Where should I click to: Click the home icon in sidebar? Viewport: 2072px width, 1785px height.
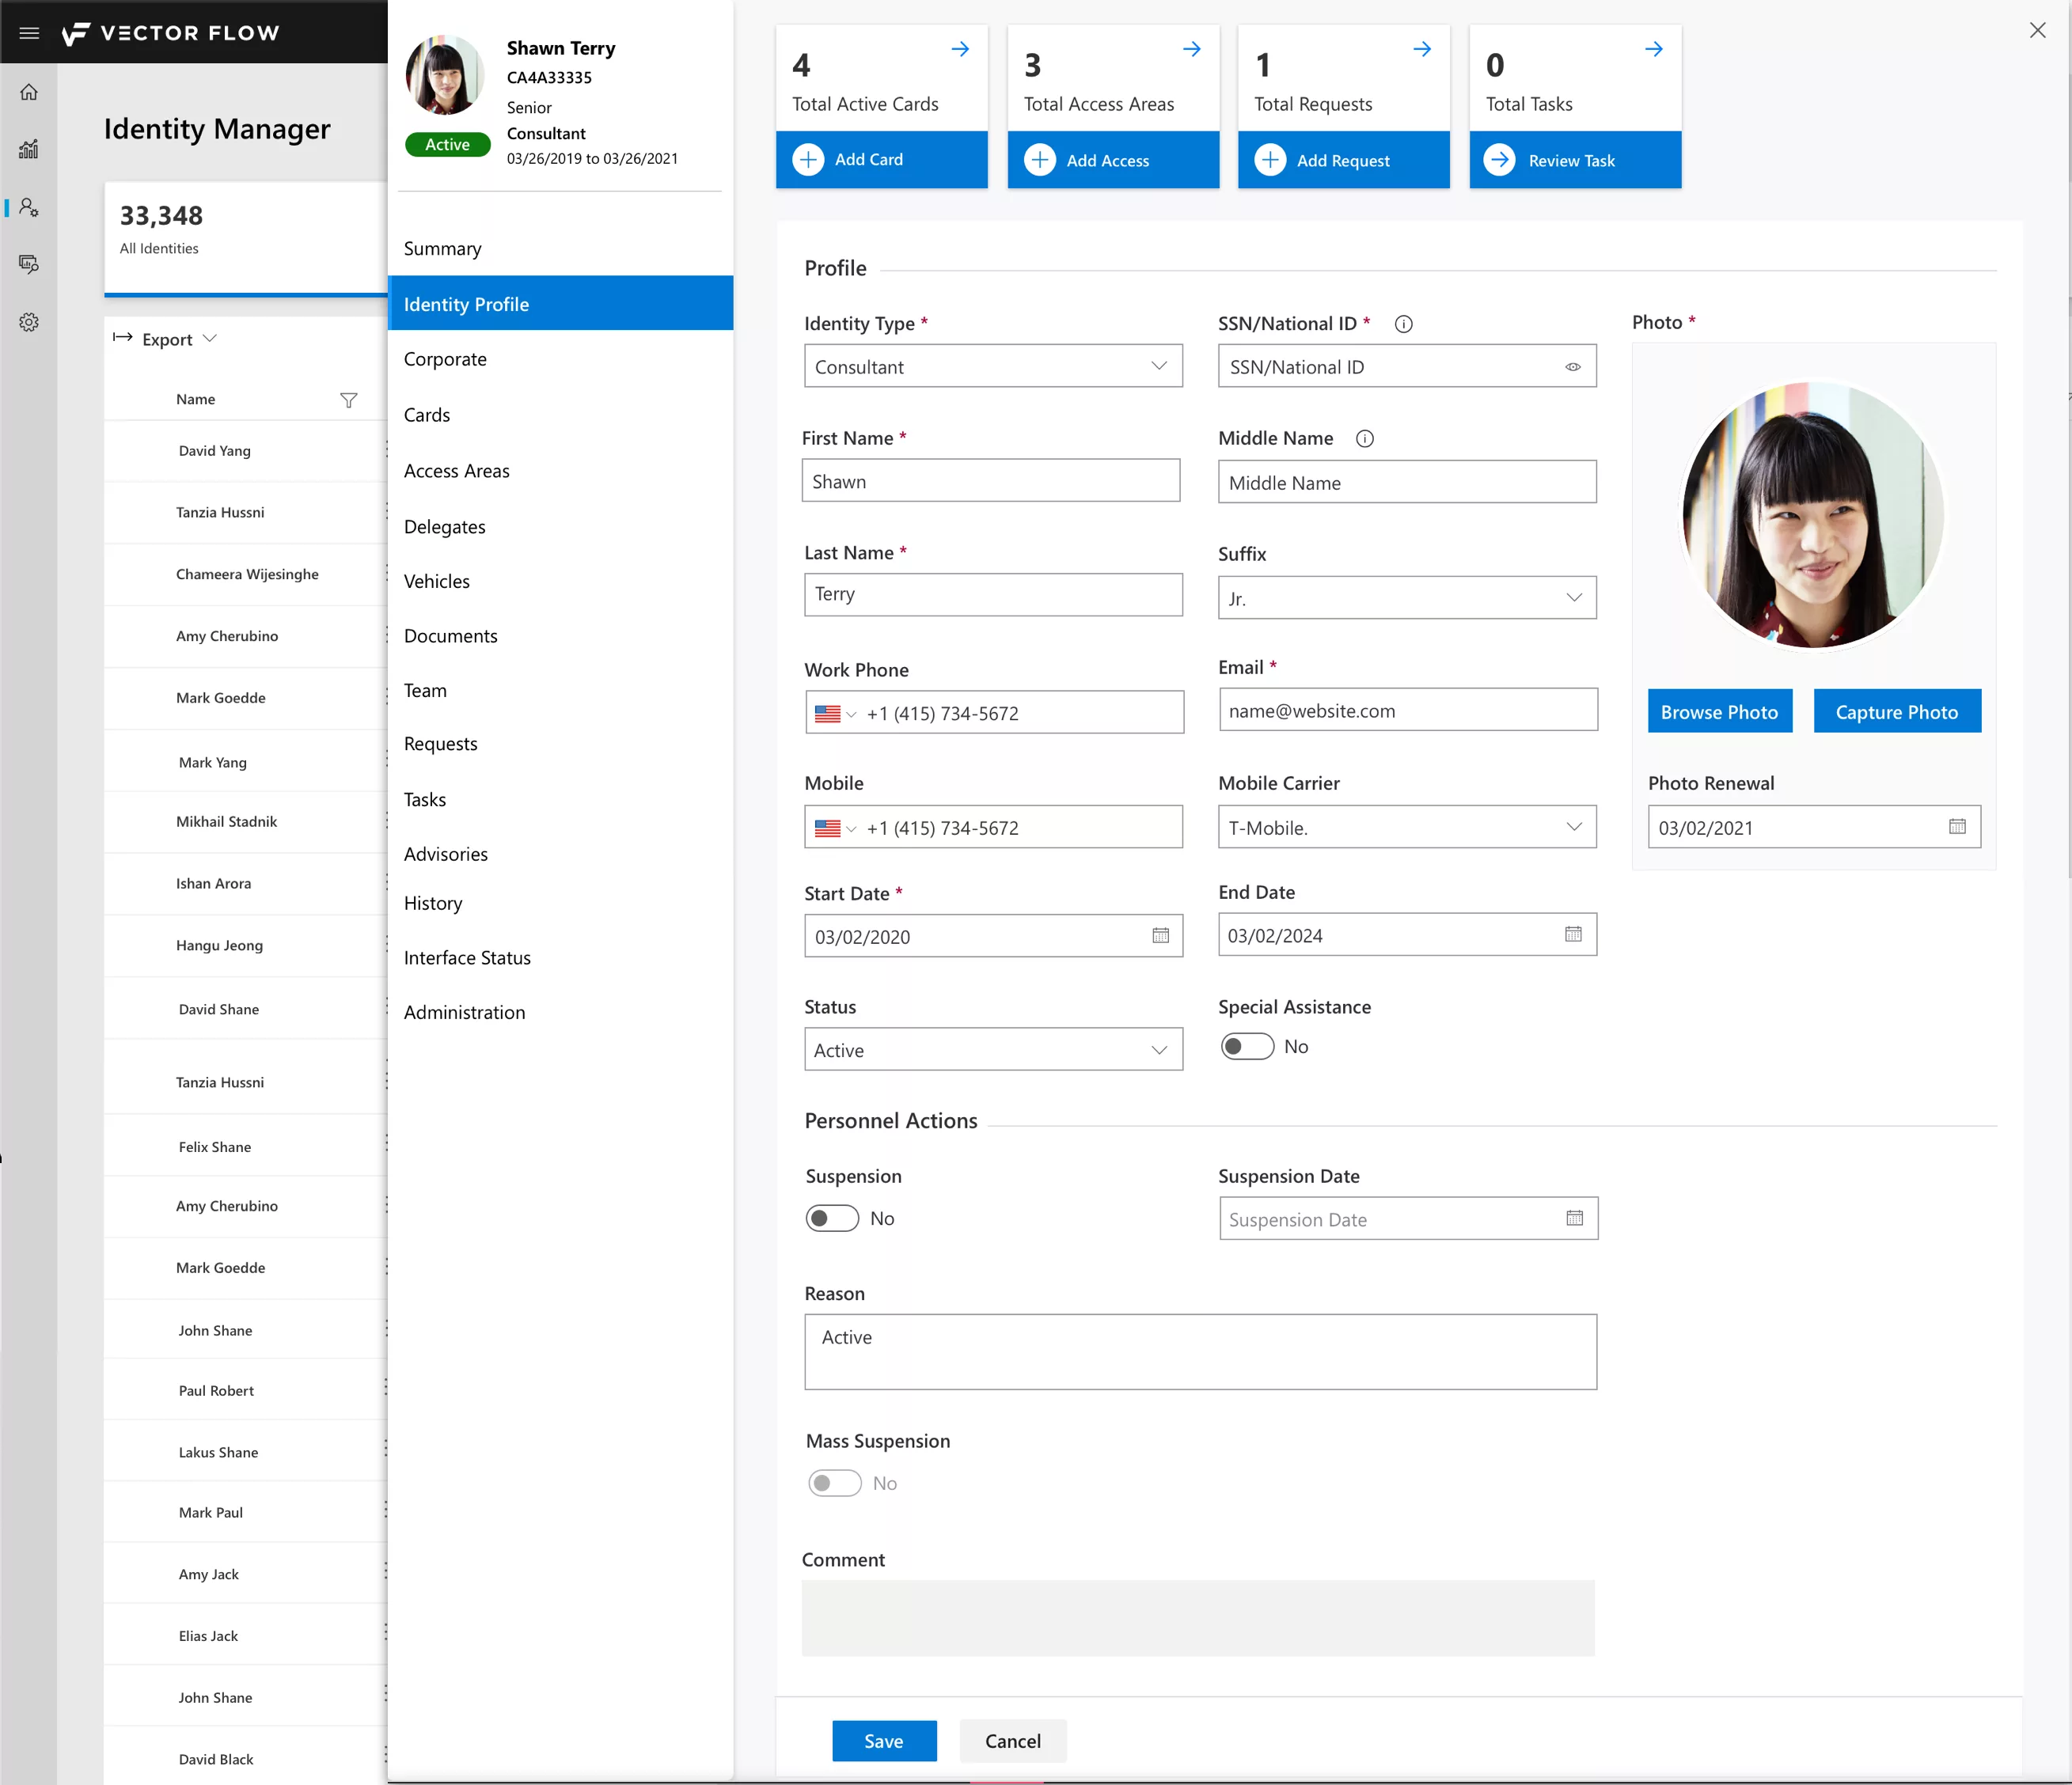(x=29, y=92)
